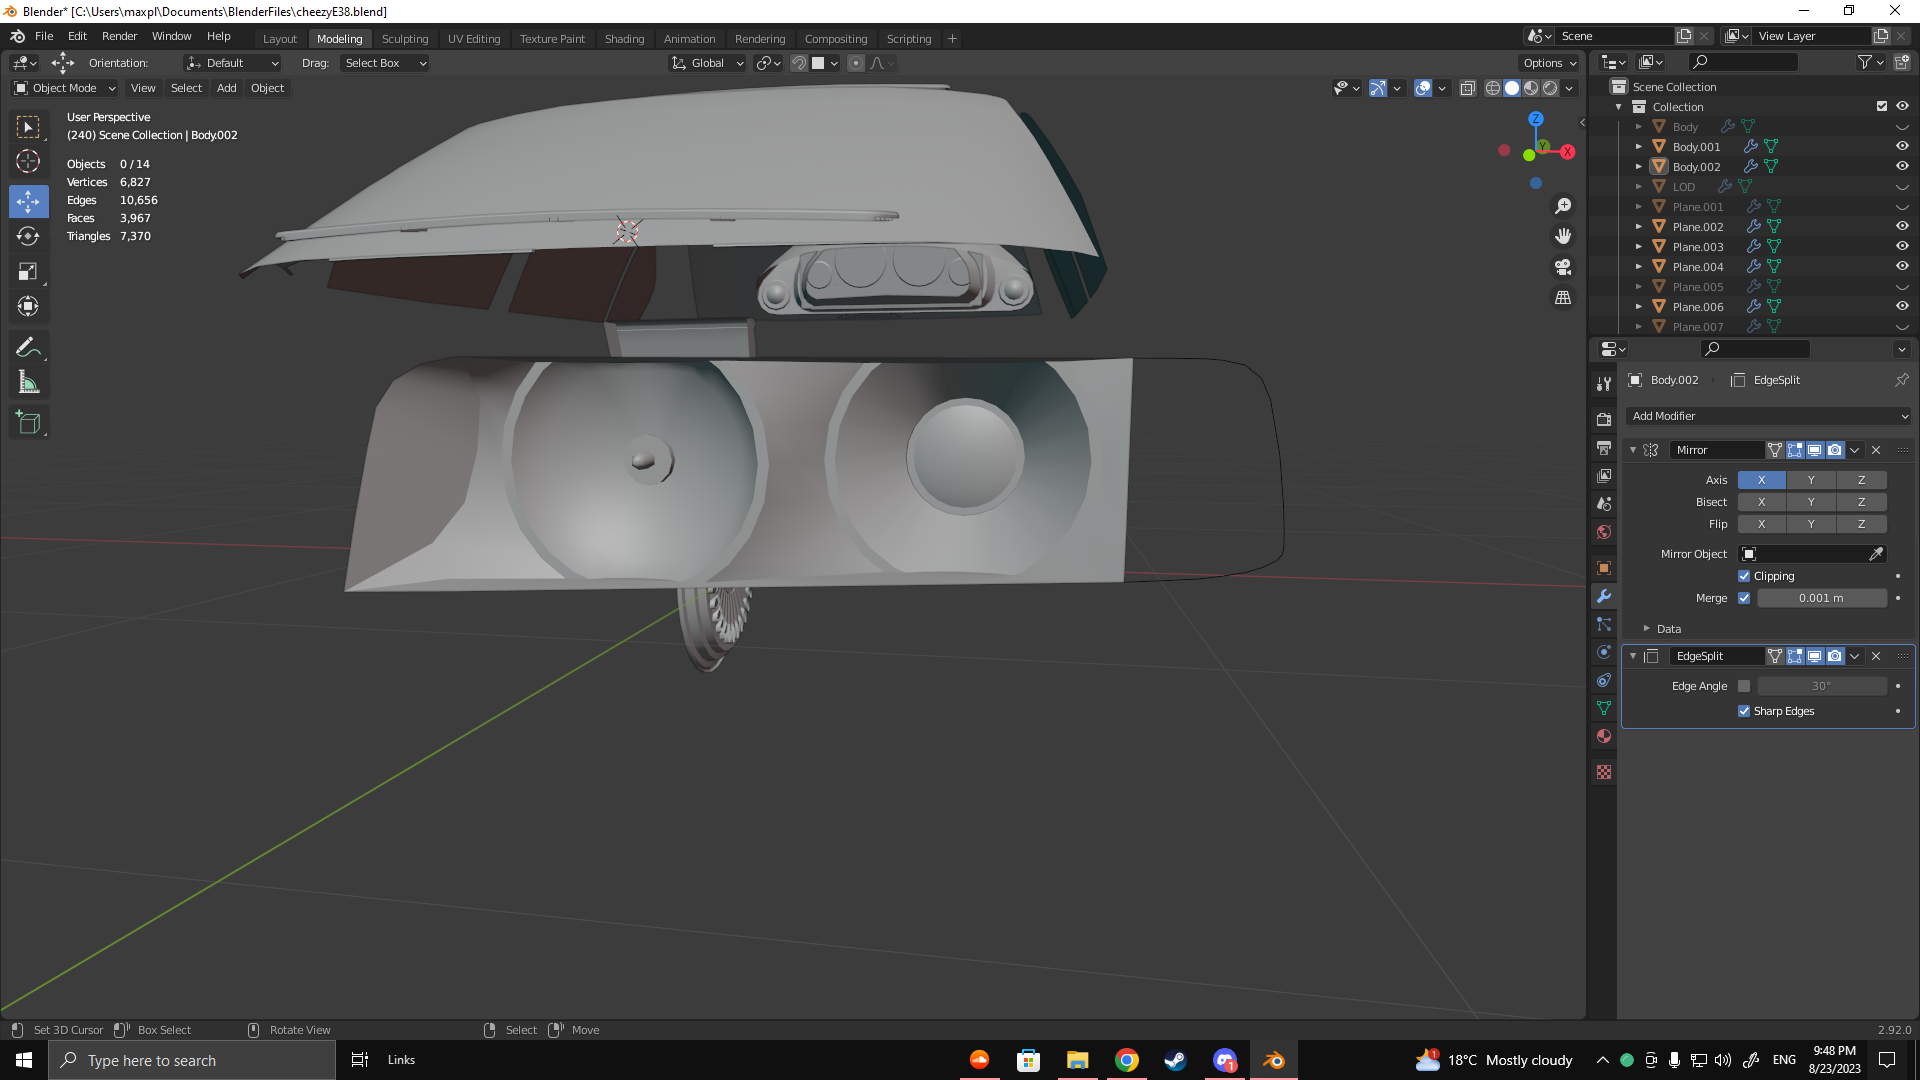The width and height of the screenshot is (1920, 1080).
Task: Click the Toggle camera view icon
Action: pos(1563,267)
